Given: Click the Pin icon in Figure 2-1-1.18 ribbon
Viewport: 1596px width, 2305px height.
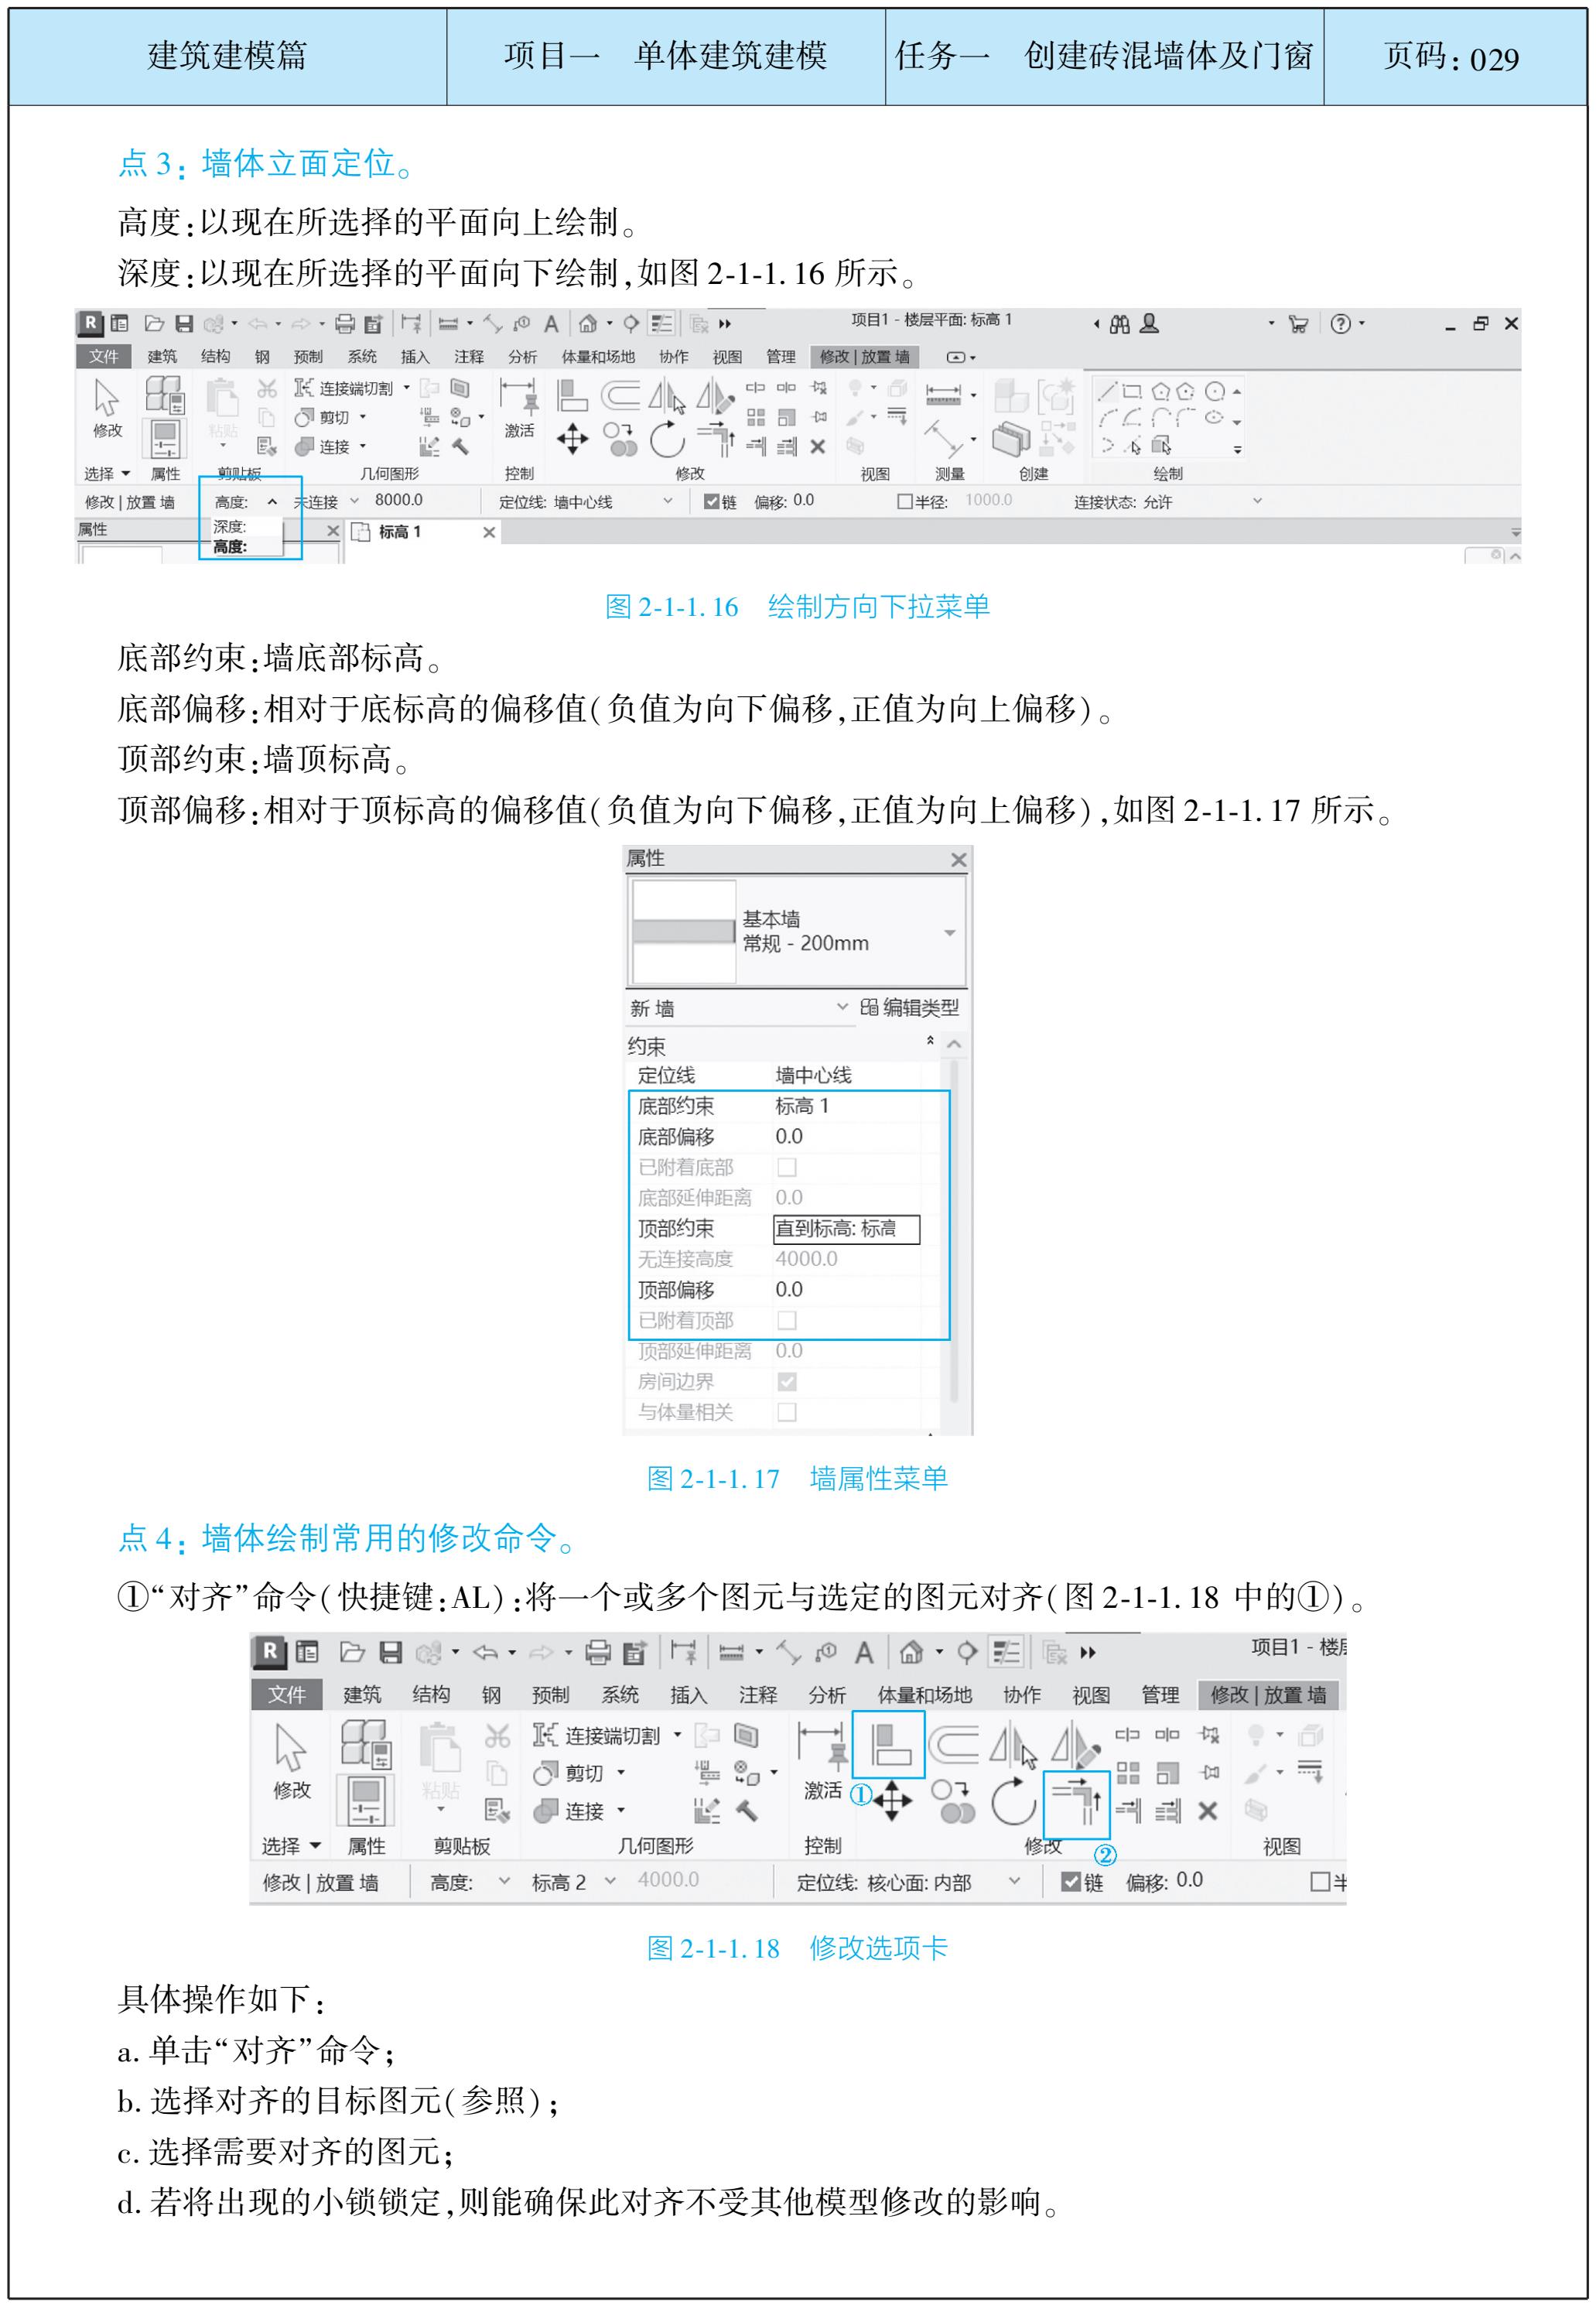Looking at the screenshot, I should tap(1210, 1772).
